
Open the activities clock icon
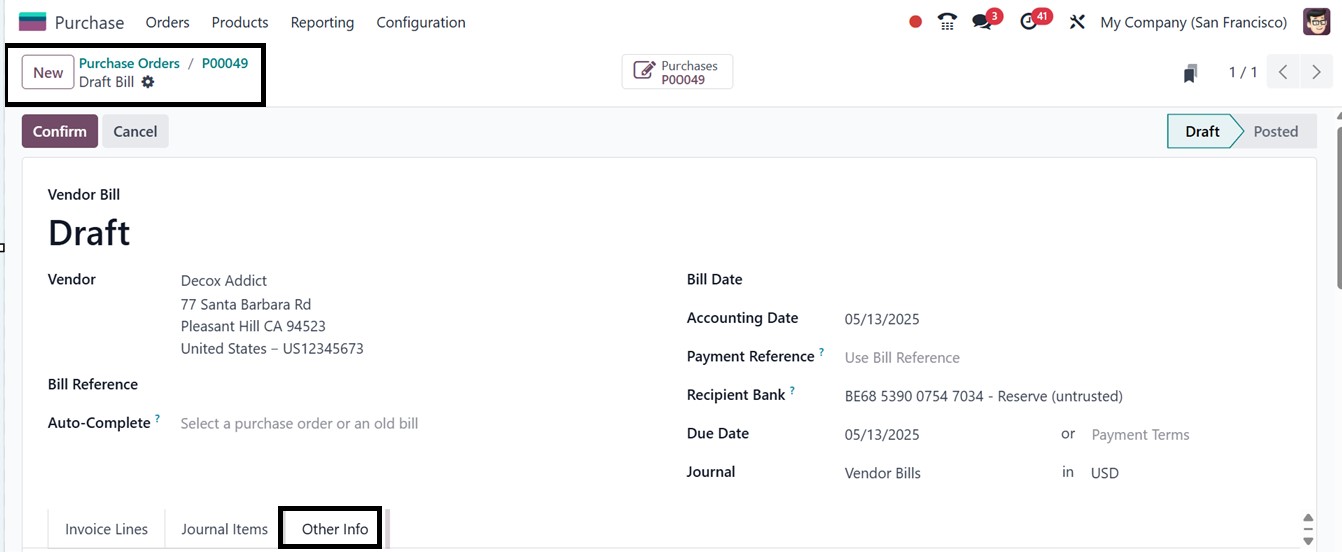1029,22
